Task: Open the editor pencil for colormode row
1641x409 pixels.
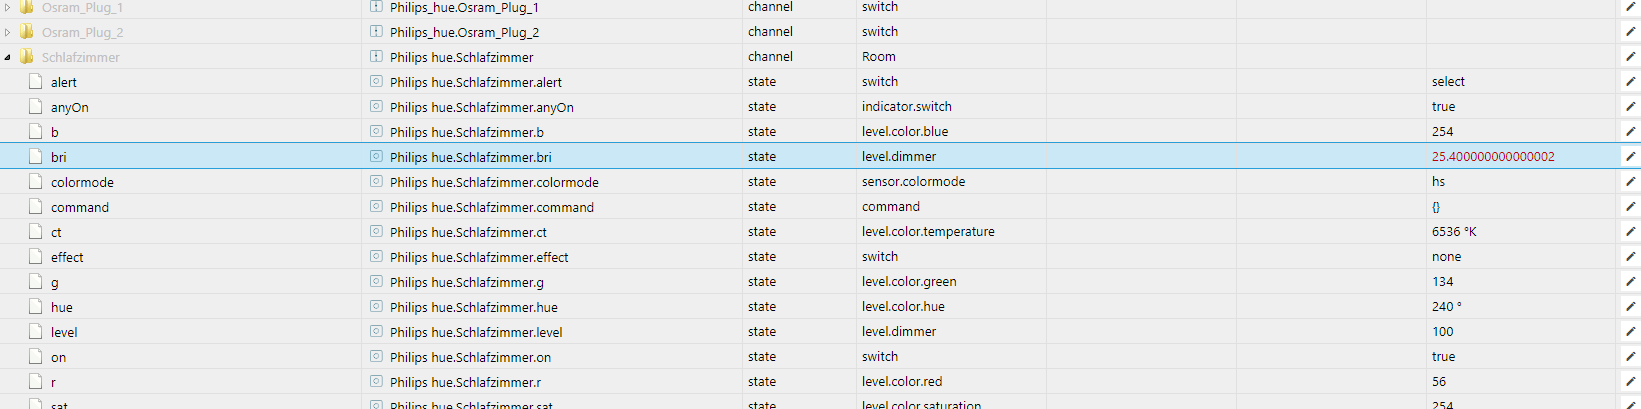Action: pyautogui.click(x=1631, y=182)
